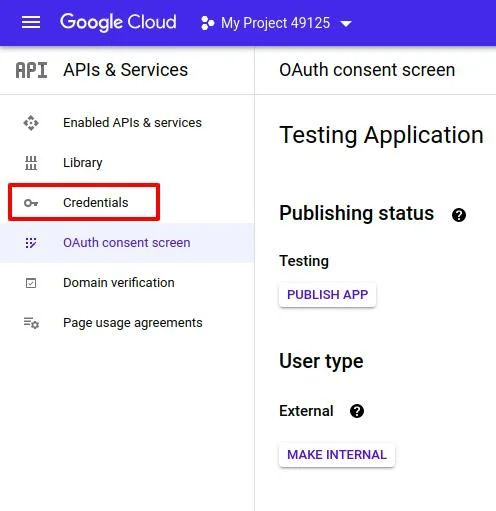Click the project hexagon icon
The height and width of the screenshot is (511, 496).
(207, 23)
